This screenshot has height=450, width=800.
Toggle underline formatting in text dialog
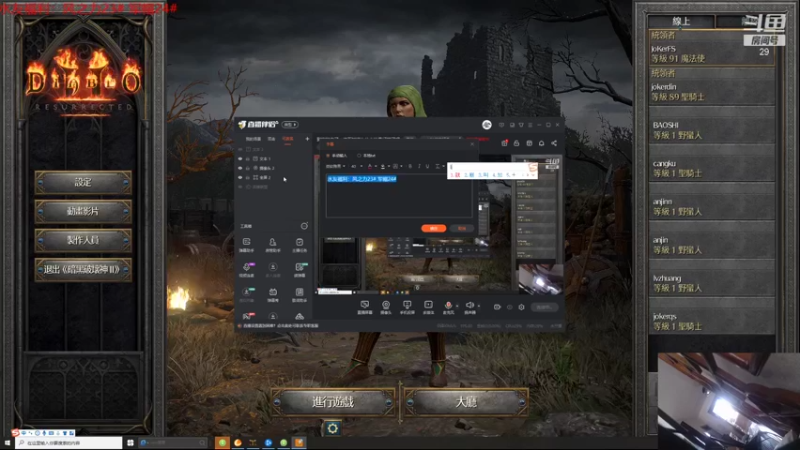428,166
